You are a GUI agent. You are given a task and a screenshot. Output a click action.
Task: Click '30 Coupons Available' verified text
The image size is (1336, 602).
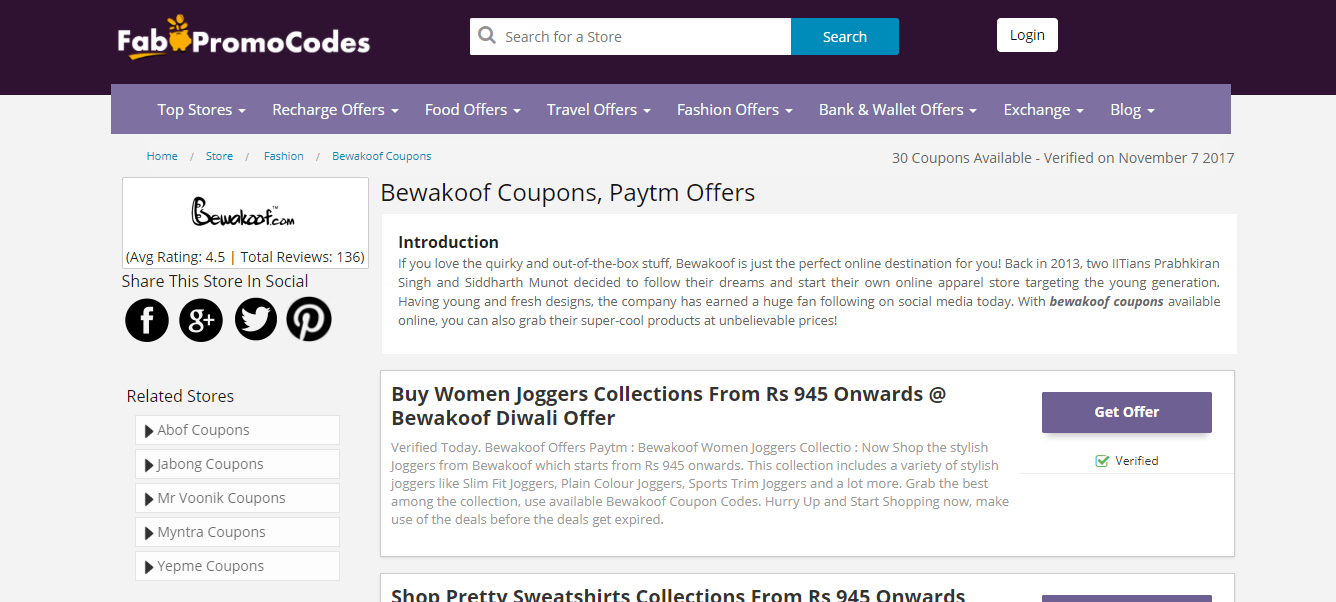point(1063,158)
